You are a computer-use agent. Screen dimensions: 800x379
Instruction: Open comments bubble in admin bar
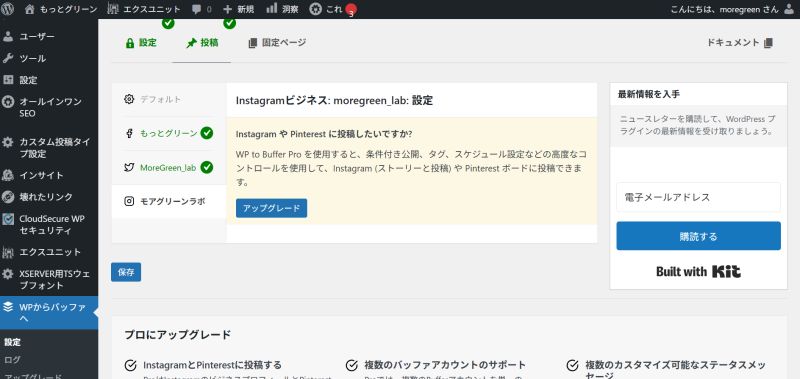click(202, 9)
